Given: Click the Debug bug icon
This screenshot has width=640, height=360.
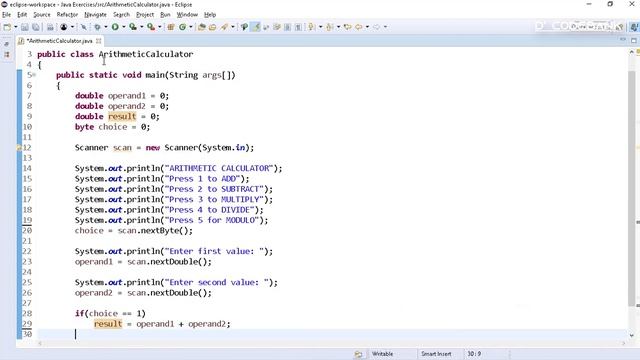Looking at the screenshot, I should click(x=98, y=27).
